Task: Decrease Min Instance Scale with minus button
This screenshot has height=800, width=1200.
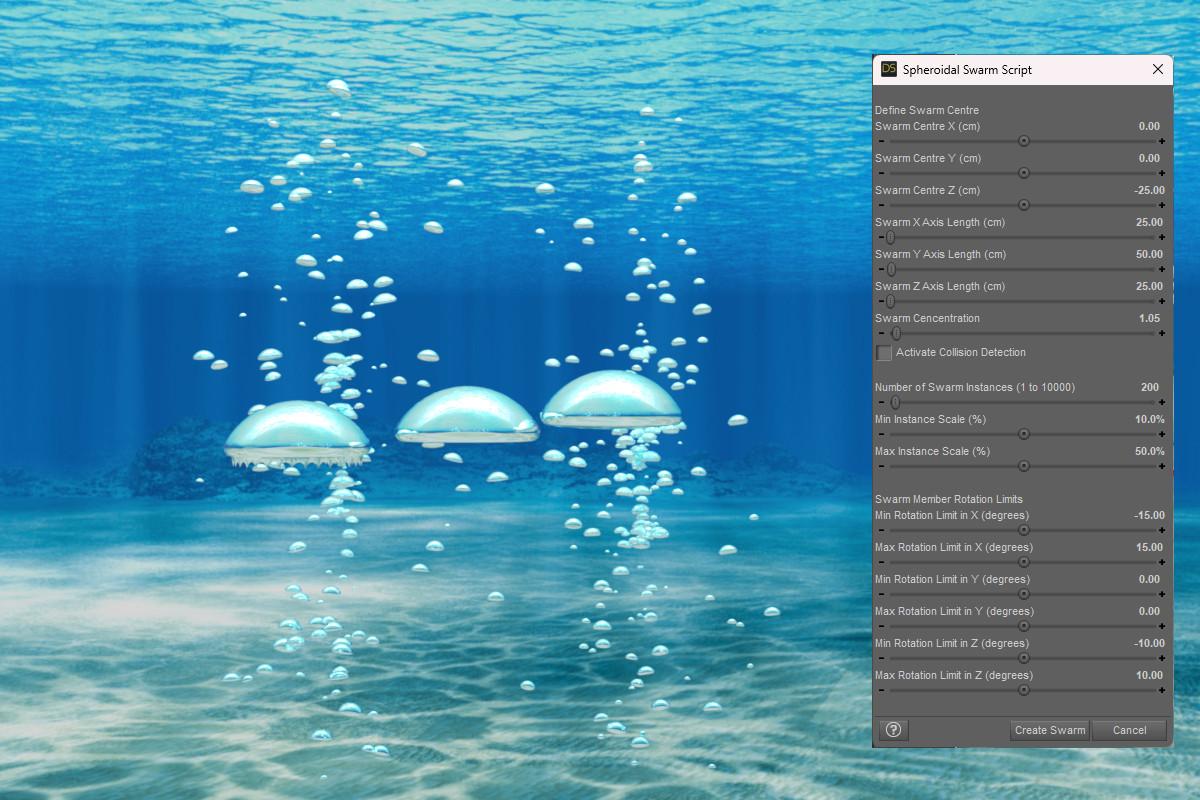Action: [x=881, y=434]
